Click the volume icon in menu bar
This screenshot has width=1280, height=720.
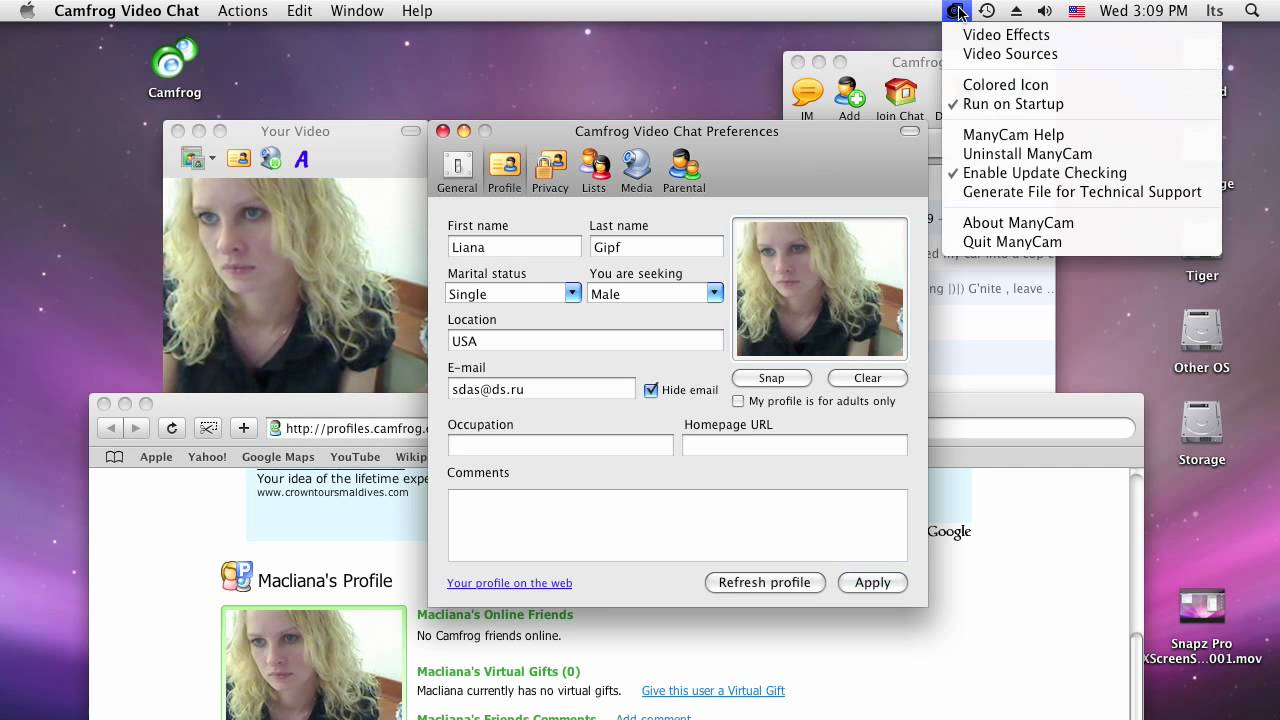click(x=1045, y=11)
